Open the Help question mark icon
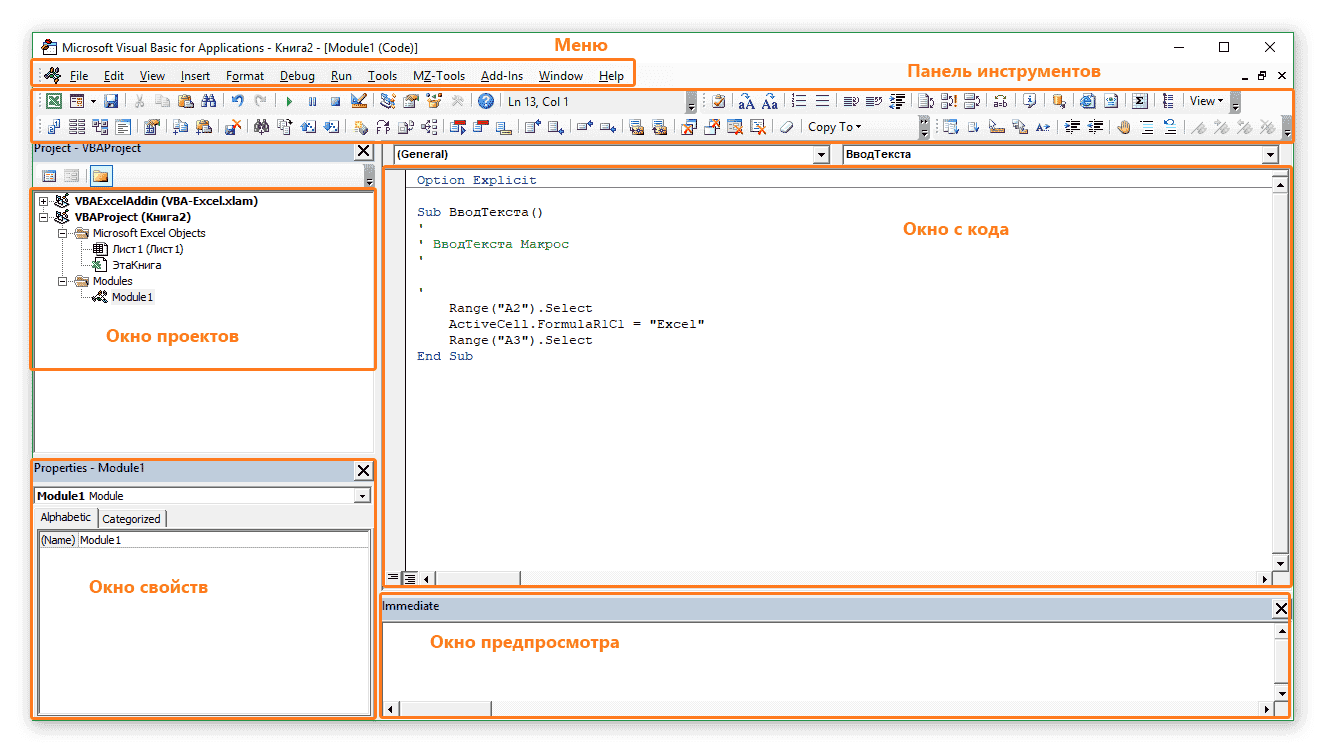This screenshot has height=753, width=1326. (x=486, y=101)
